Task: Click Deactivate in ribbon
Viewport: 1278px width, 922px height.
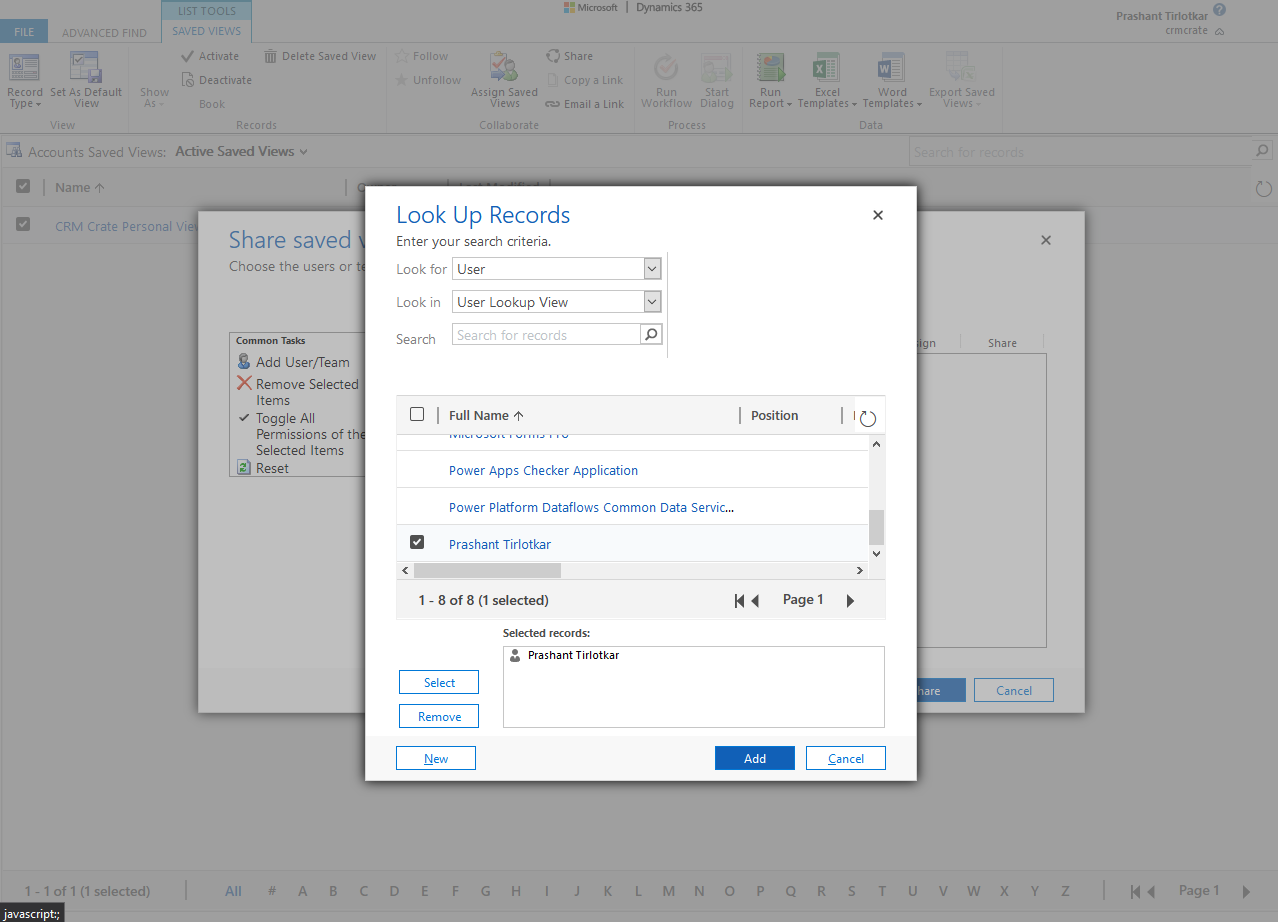Action: pyautogui.click(x=216, y=80)
